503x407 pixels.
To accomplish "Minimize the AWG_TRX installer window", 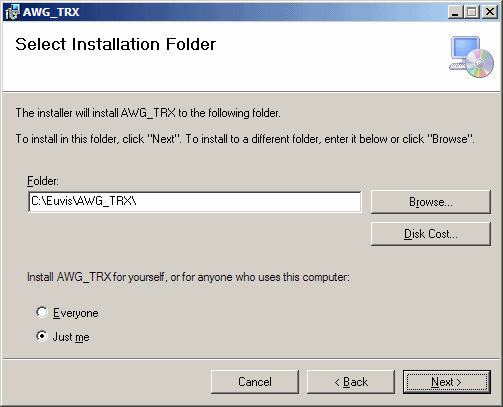I will coord(455,12).
